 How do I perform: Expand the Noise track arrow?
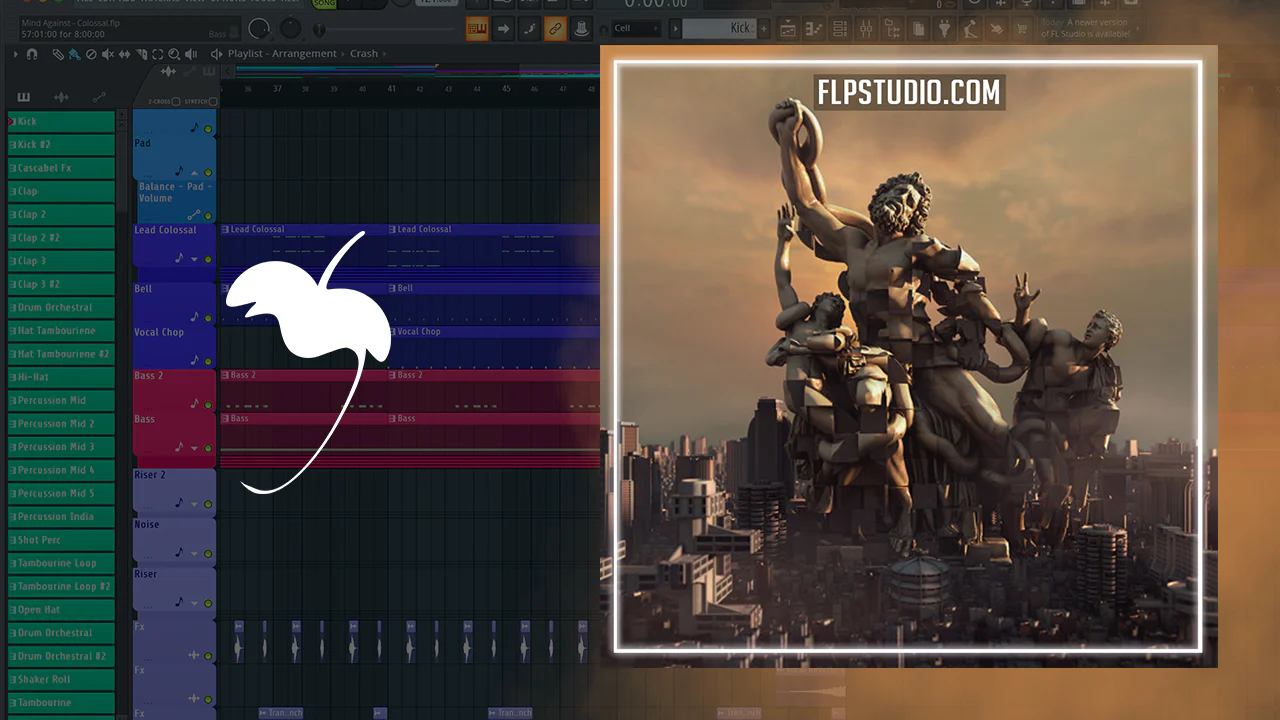pyautogui.click(x=194, y=553)
